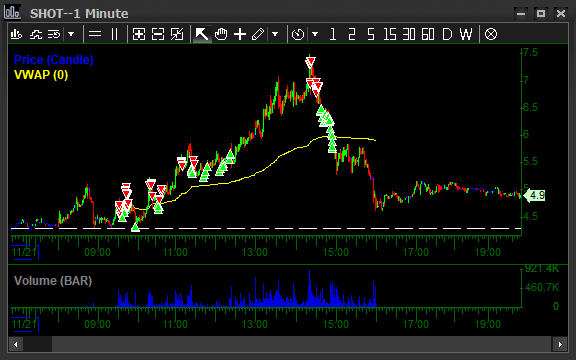This screenshot has height=360, width=576.
Task: Click the chart window icon in title bar
Action: pos(12,12)
